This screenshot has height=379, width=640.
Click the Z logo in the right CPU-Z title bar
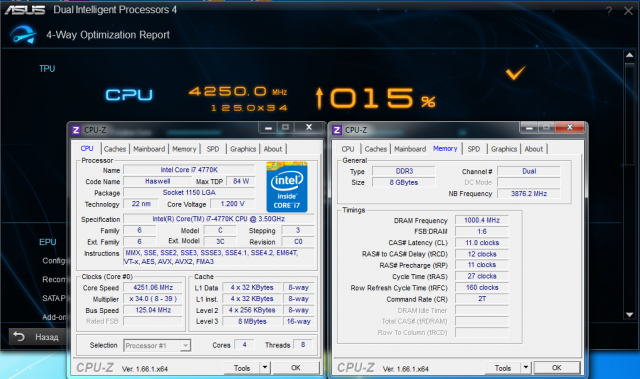(337, 130)
